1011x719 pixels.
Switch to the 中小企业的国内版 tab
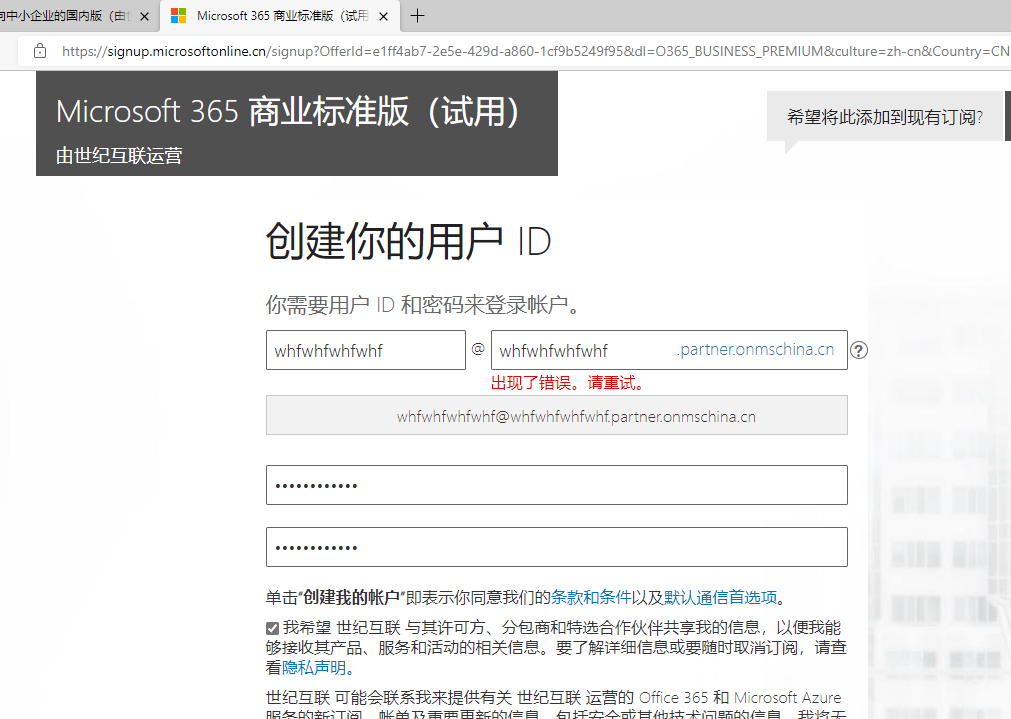click(x=64, y=16)
